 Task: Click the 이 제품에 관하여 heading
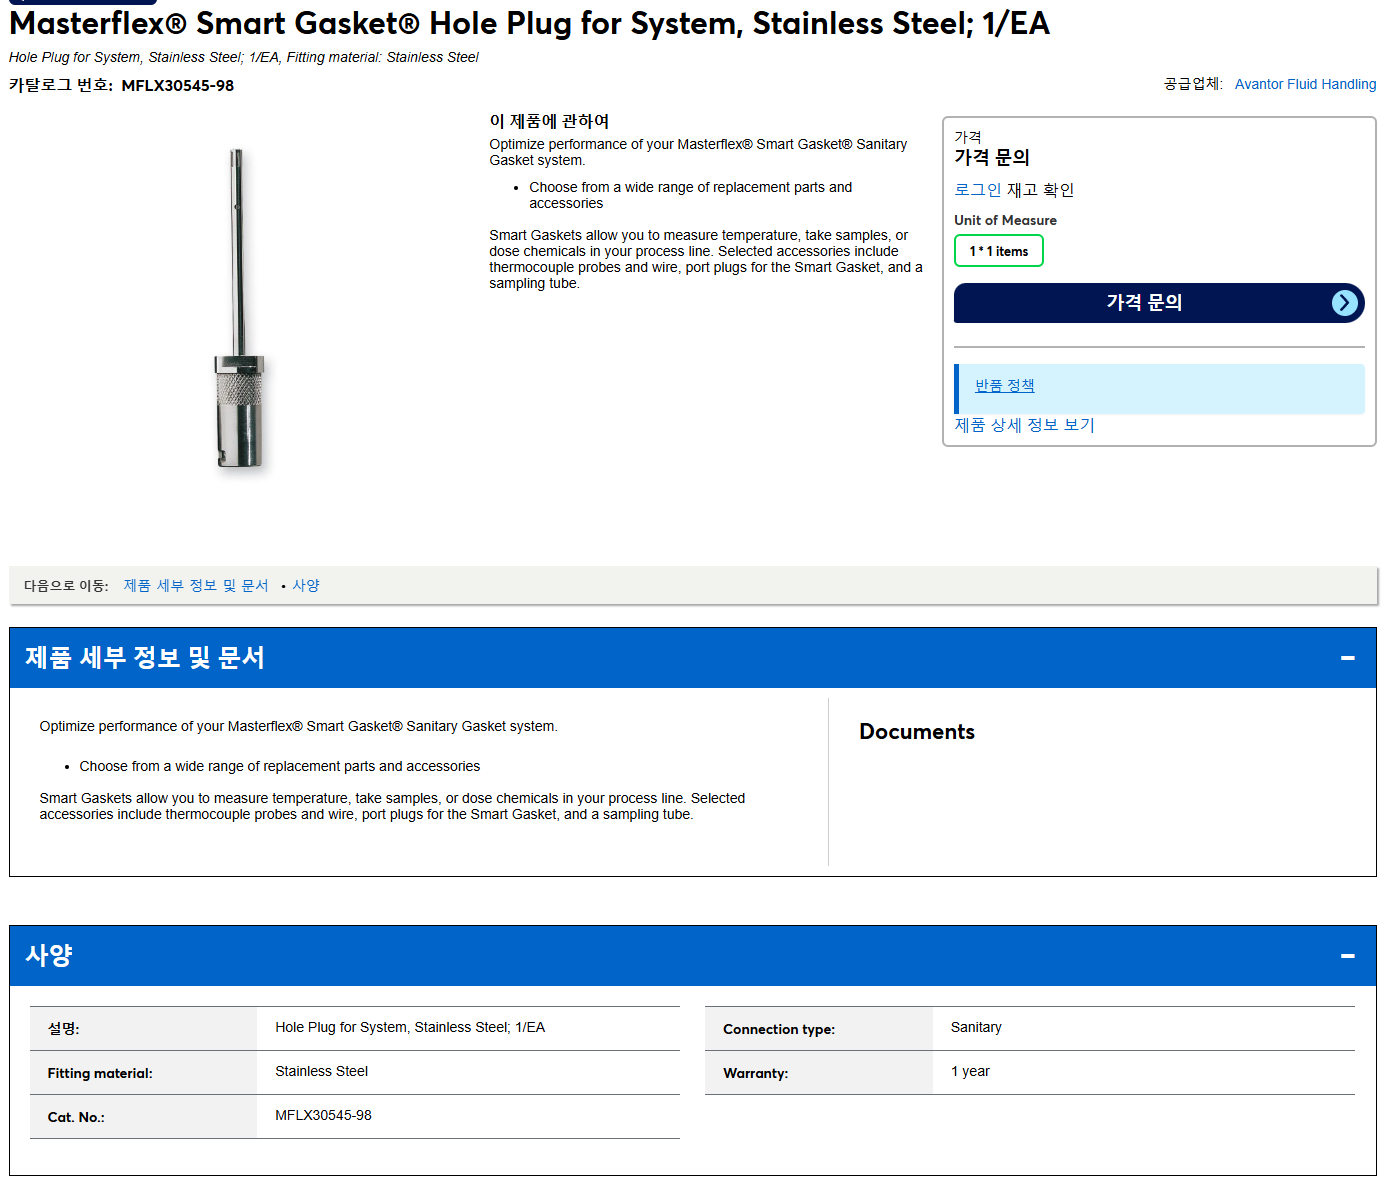pos(549,121)
